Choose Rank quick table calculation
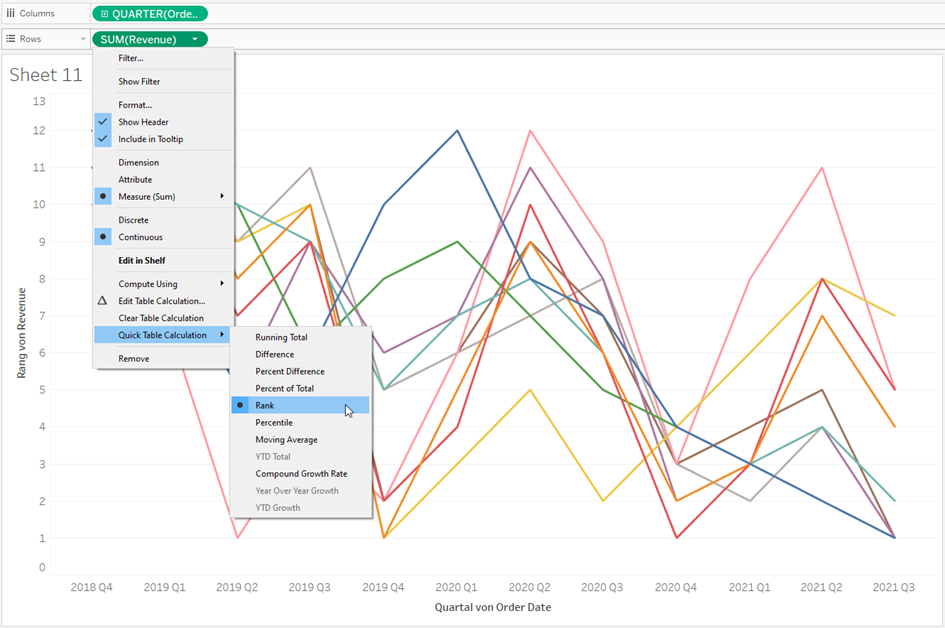The image size is (945, 628). tap(300, 406)
